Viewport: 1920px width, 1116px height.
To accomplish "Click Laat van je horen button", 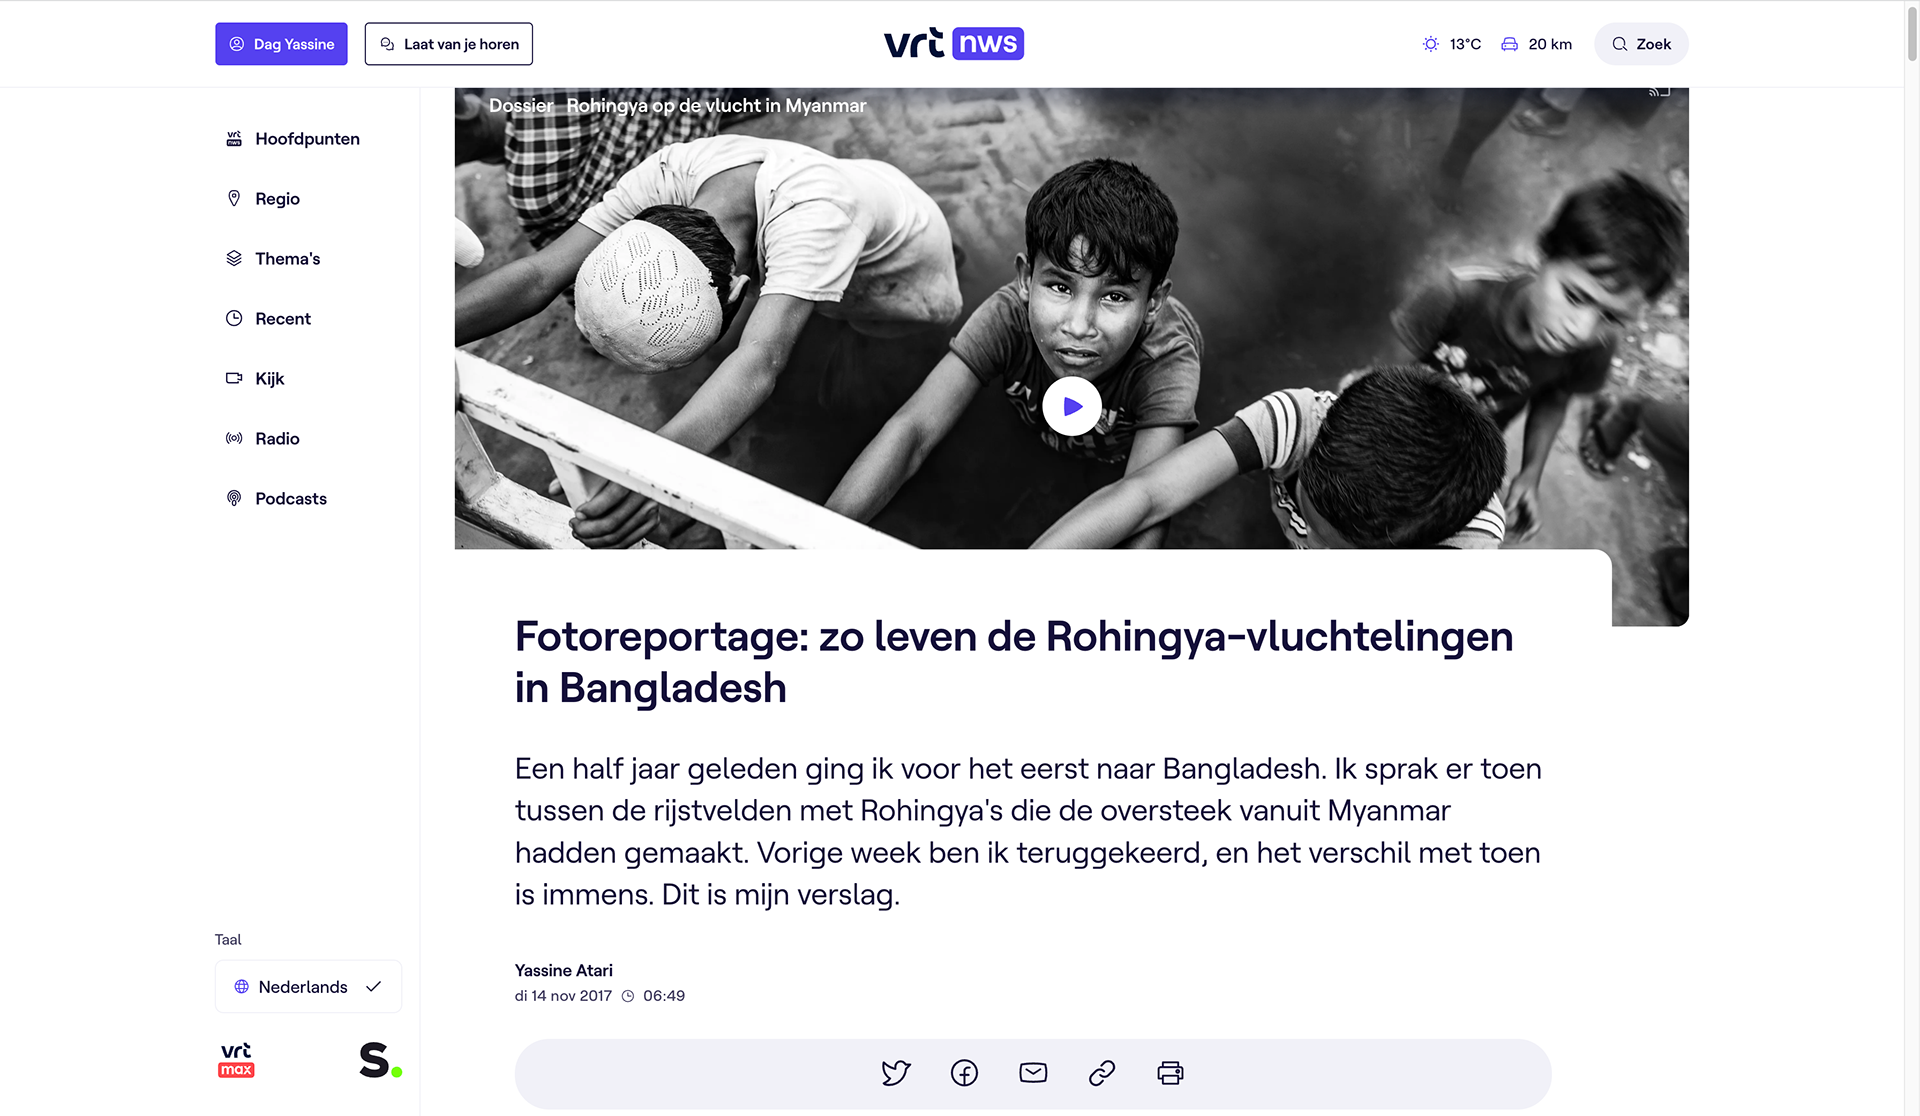I will coord(448,44).
